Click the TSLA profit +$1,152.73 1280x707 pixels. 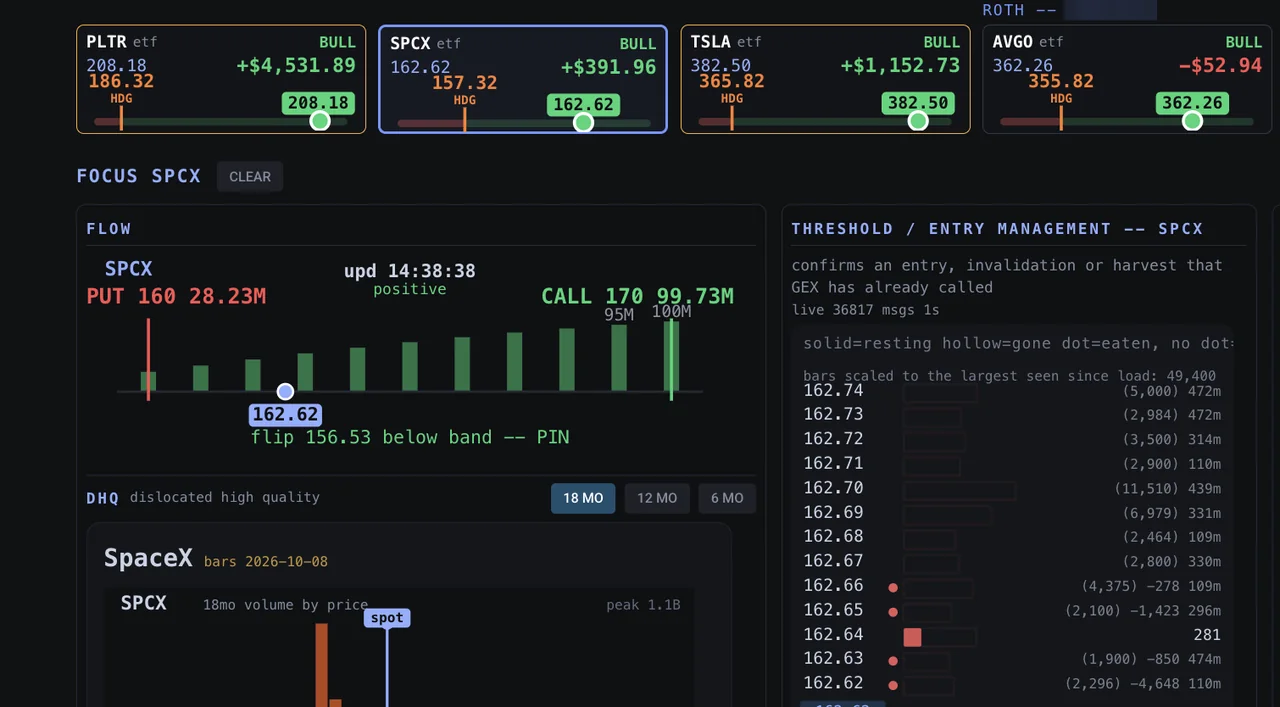(900, 66)
